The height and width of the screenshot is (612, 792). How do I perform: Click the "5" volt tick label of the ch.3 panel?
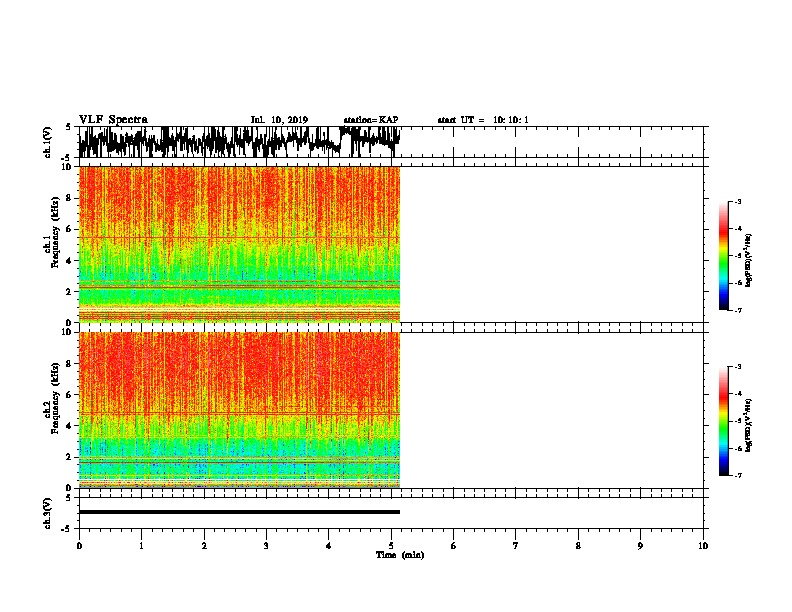[x=68, y=498]
